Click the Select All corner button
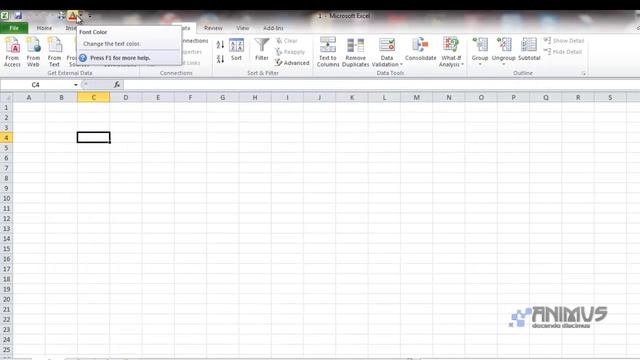 coord(6,98)
